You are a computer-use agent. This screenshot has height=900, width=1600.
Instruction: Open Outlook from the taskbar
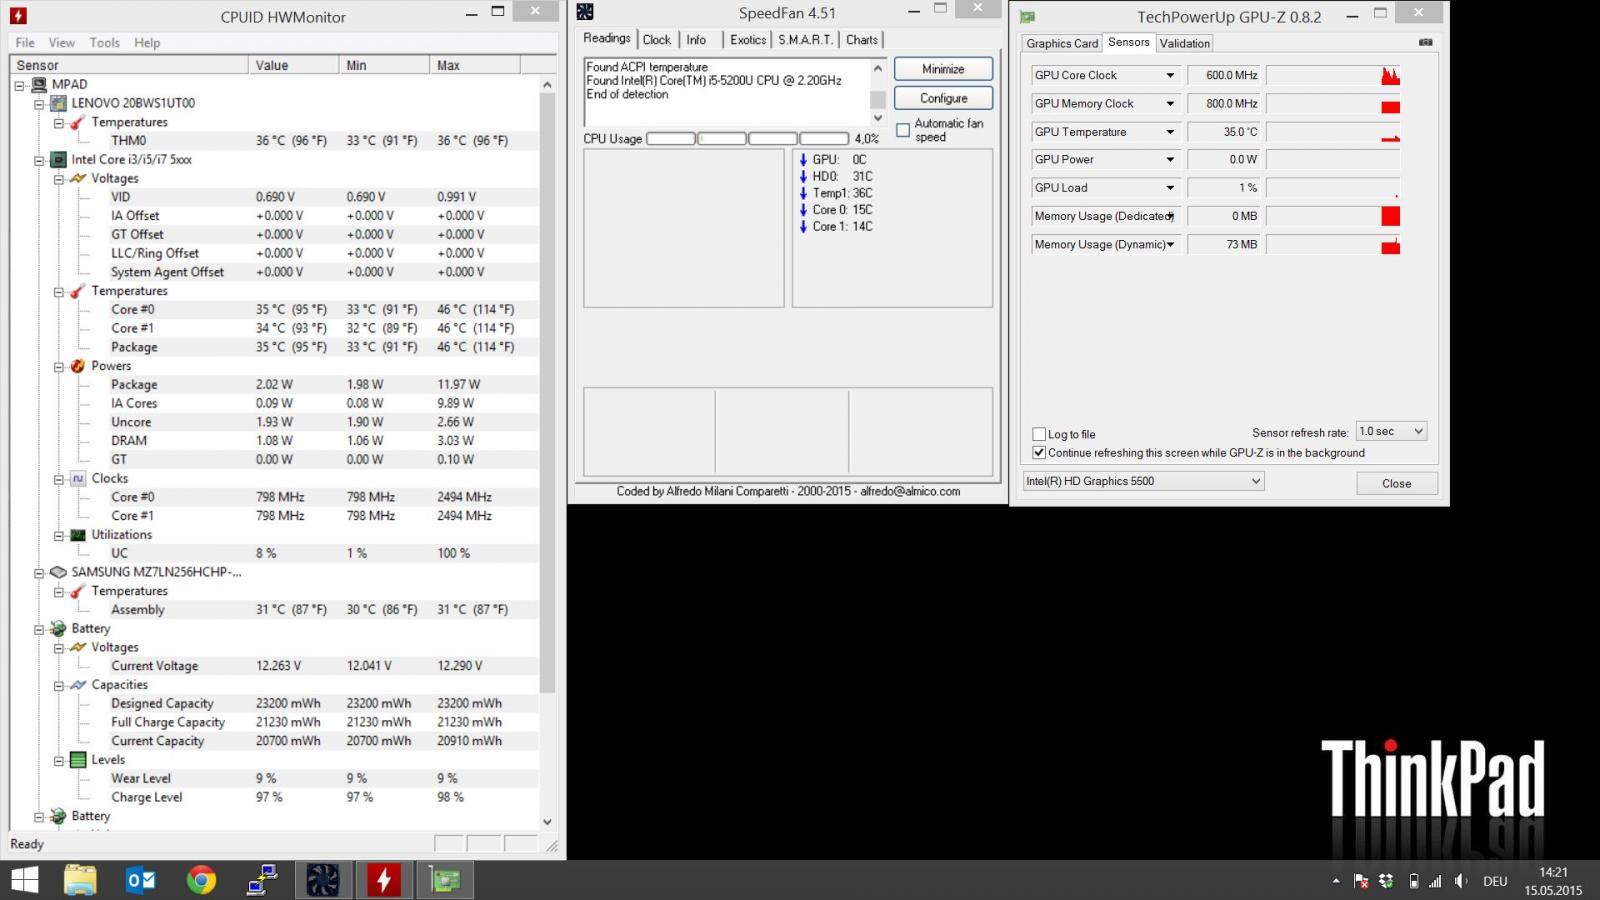point(141,880)
